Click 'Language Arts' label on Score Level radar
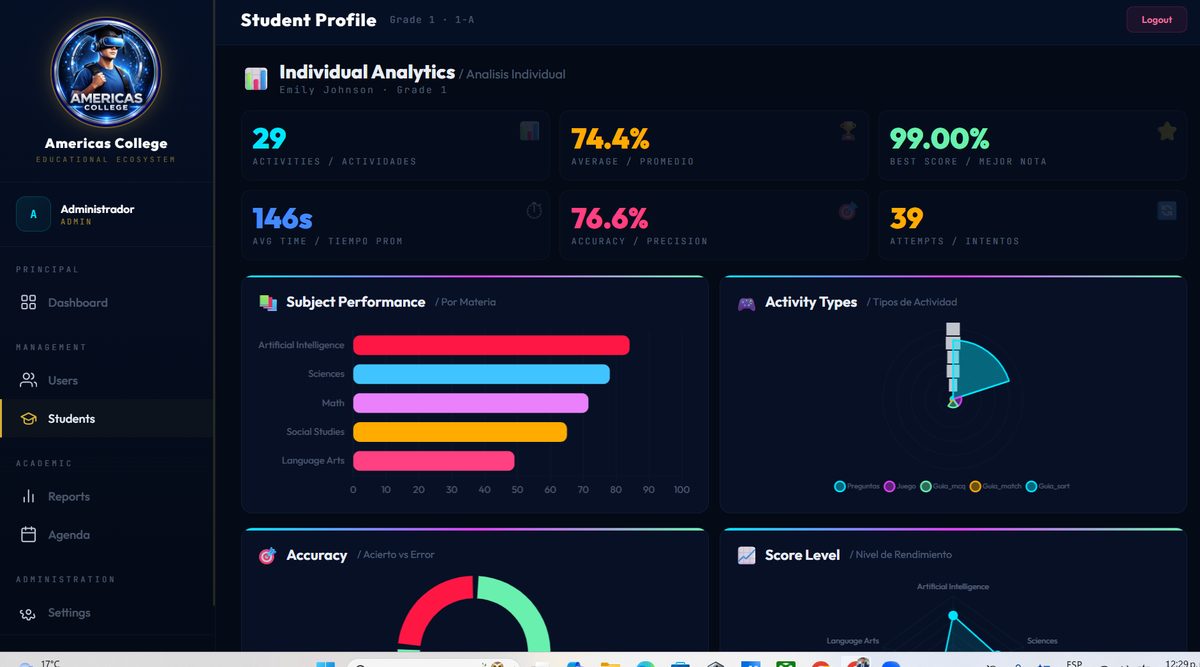This screenshot has height=667, width=1200. click(x=853, y=641)
